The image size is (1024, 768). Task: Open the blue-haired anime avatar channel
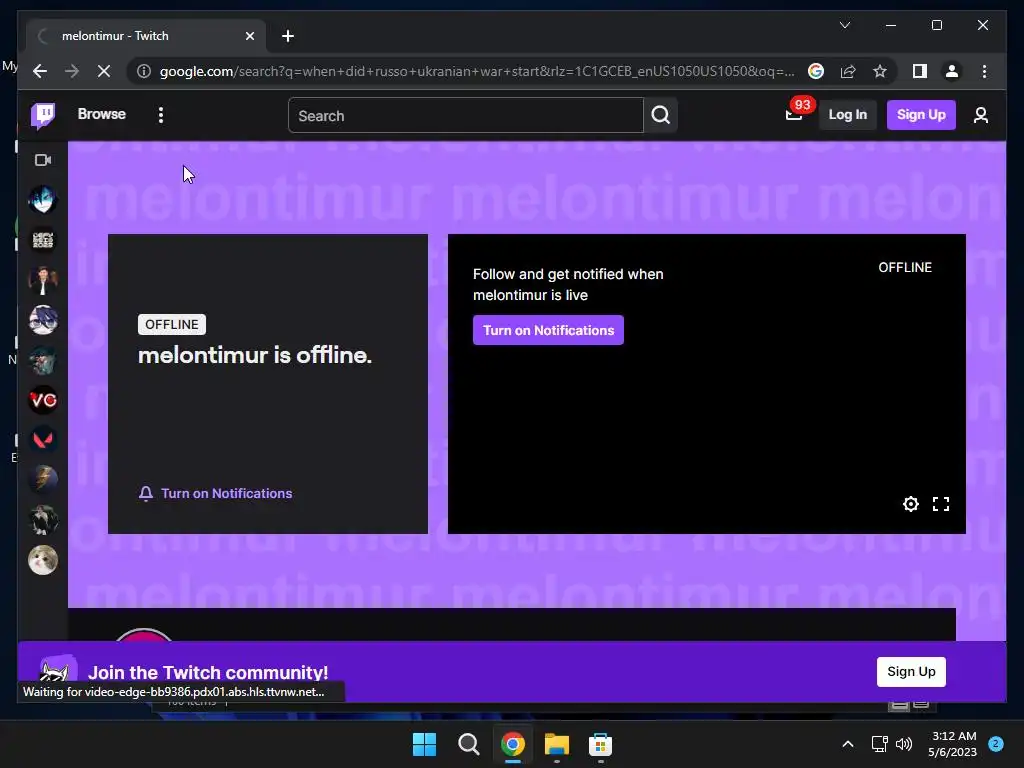(x=43, y=200)
